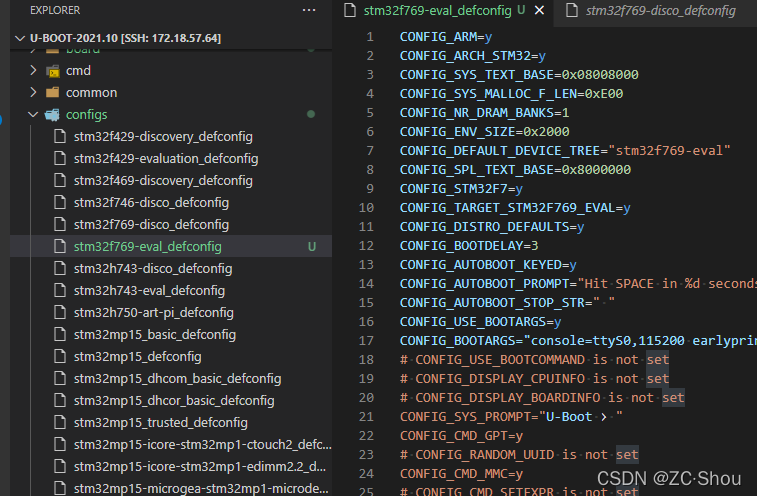Image resolution: width=757 pixels, height=496 pixels.
Task: Click CONFIG_SYS_MALLOC_F_LEN=0xE00 line
Action: (x=511, y=94)
